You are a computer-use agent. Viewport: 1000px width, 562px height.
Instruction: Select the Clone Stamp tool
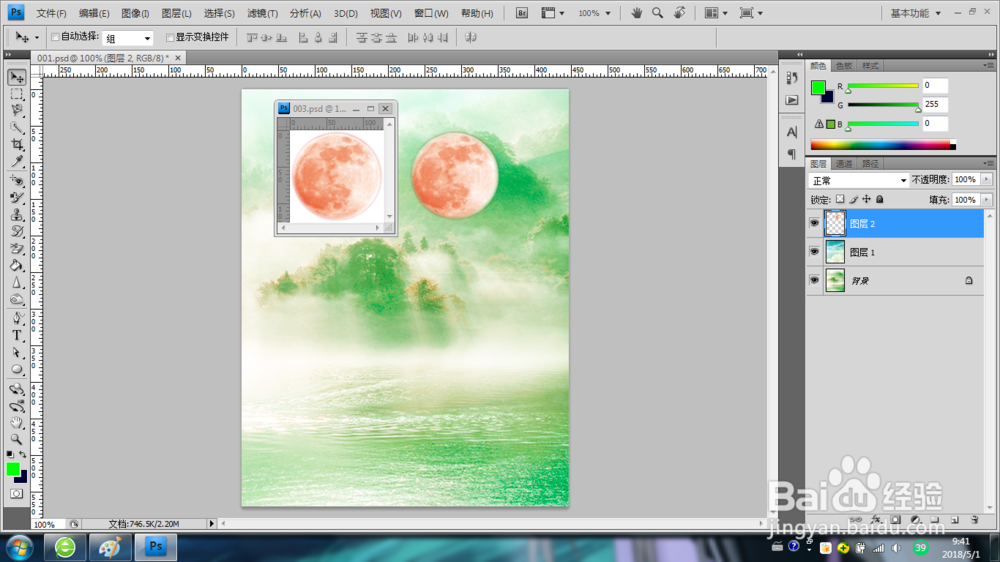[17, 215]
